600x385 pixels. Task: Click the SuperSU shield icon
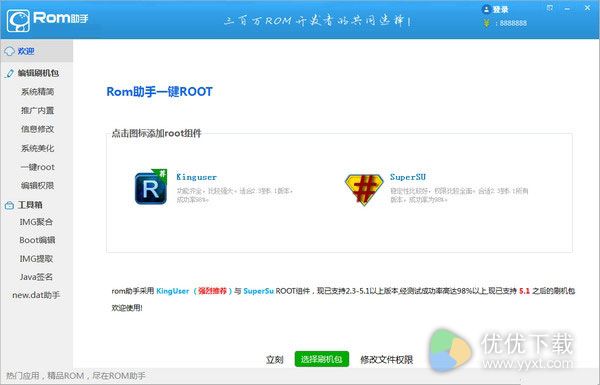click(364, 190)
